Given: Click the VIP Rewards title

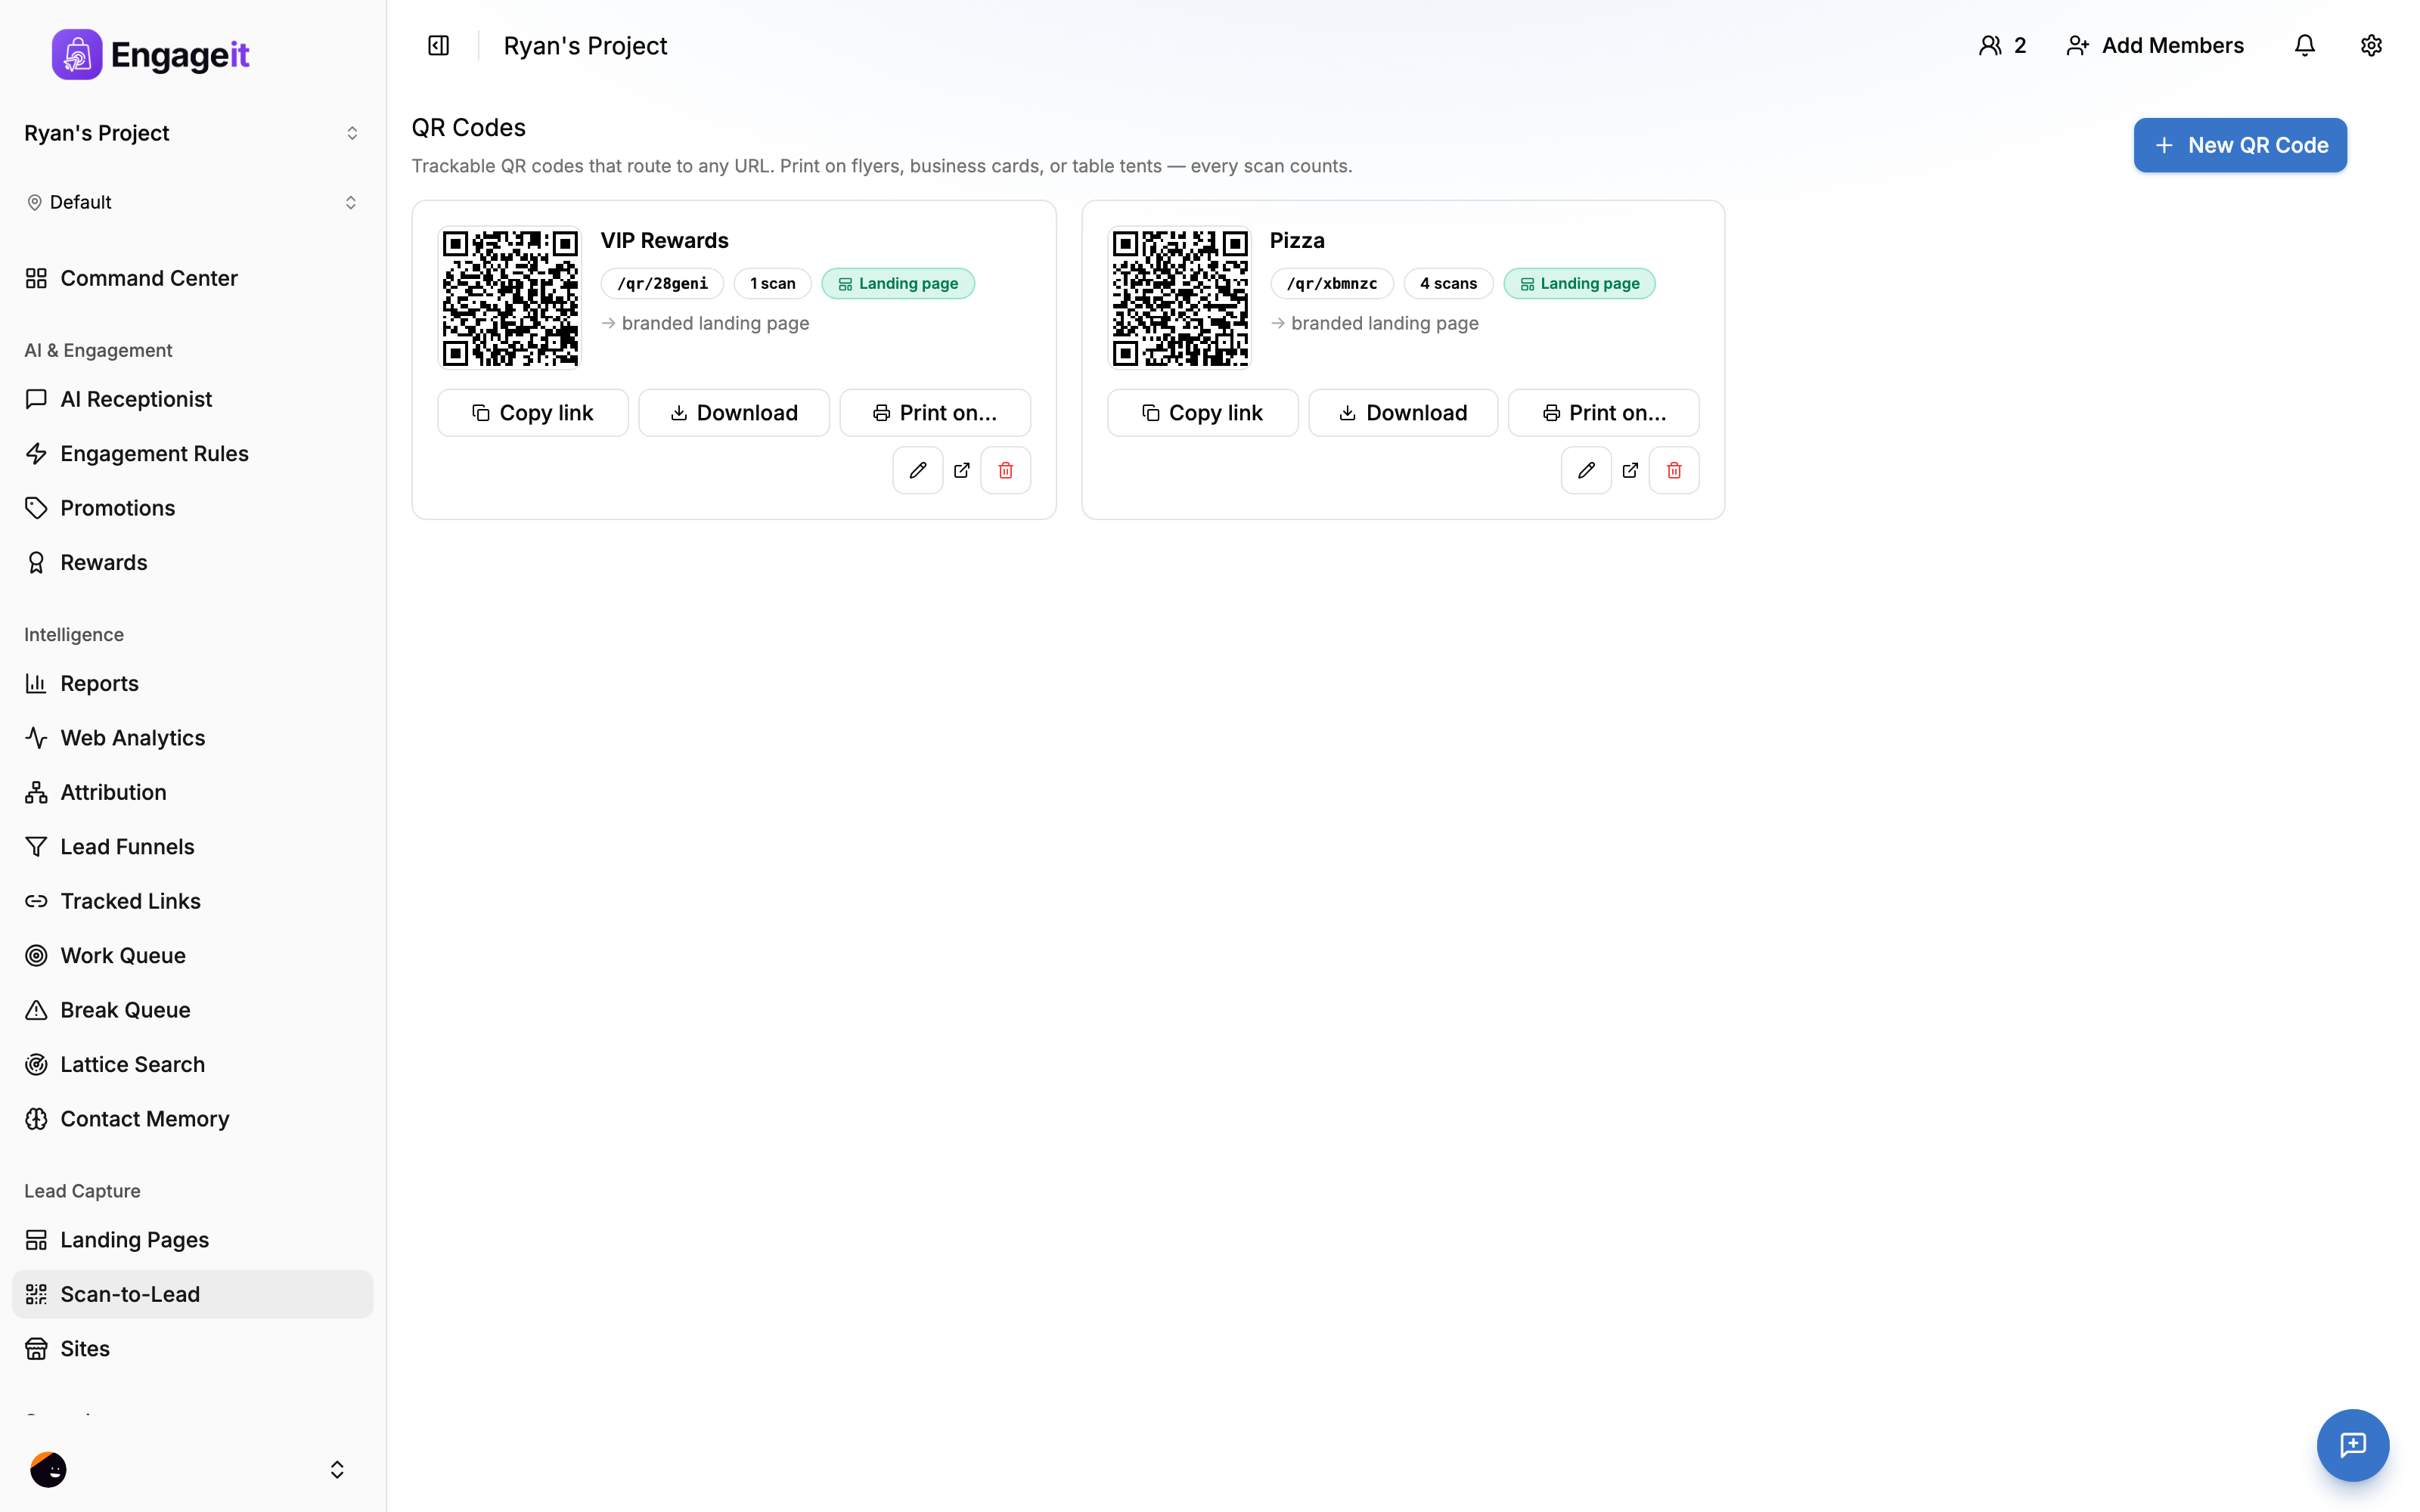Looking at the screenshot, I should click(664, 241).
